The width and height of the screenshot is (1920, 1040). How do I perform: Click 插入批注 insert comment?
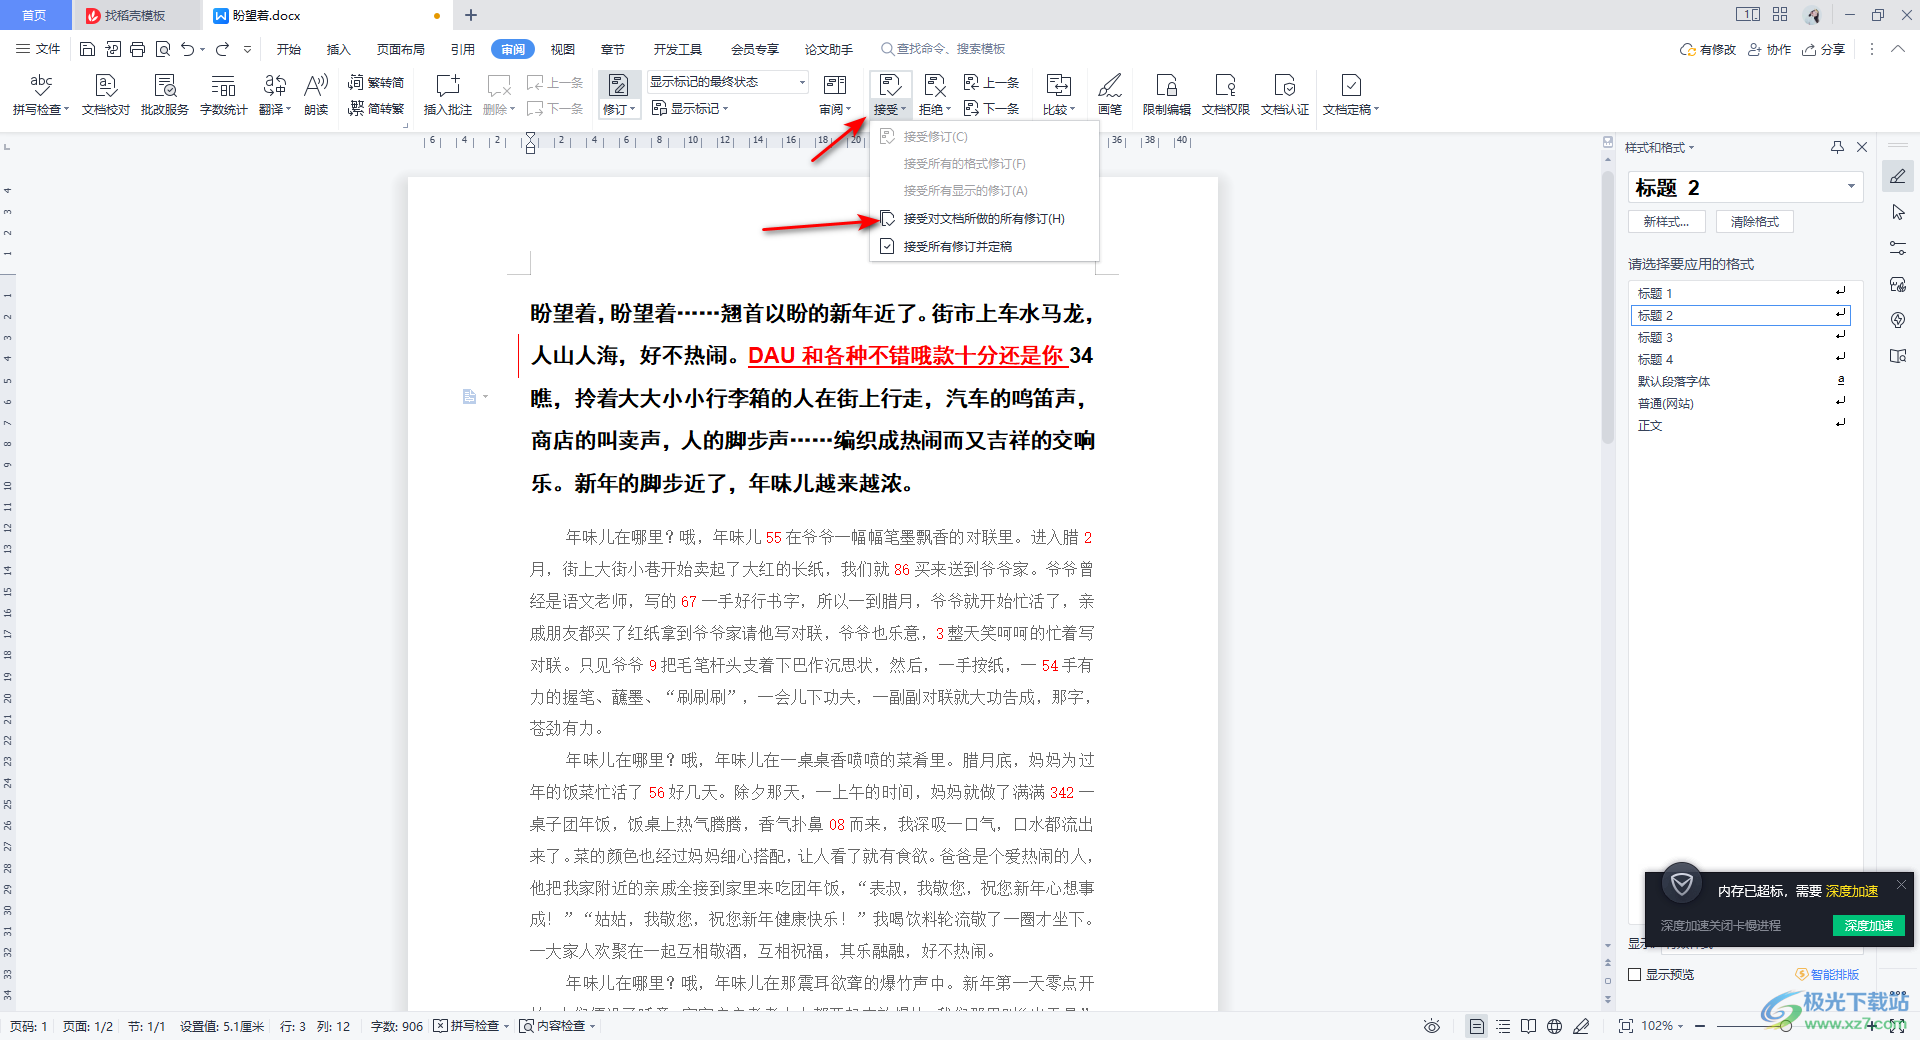tap(448, 95)
